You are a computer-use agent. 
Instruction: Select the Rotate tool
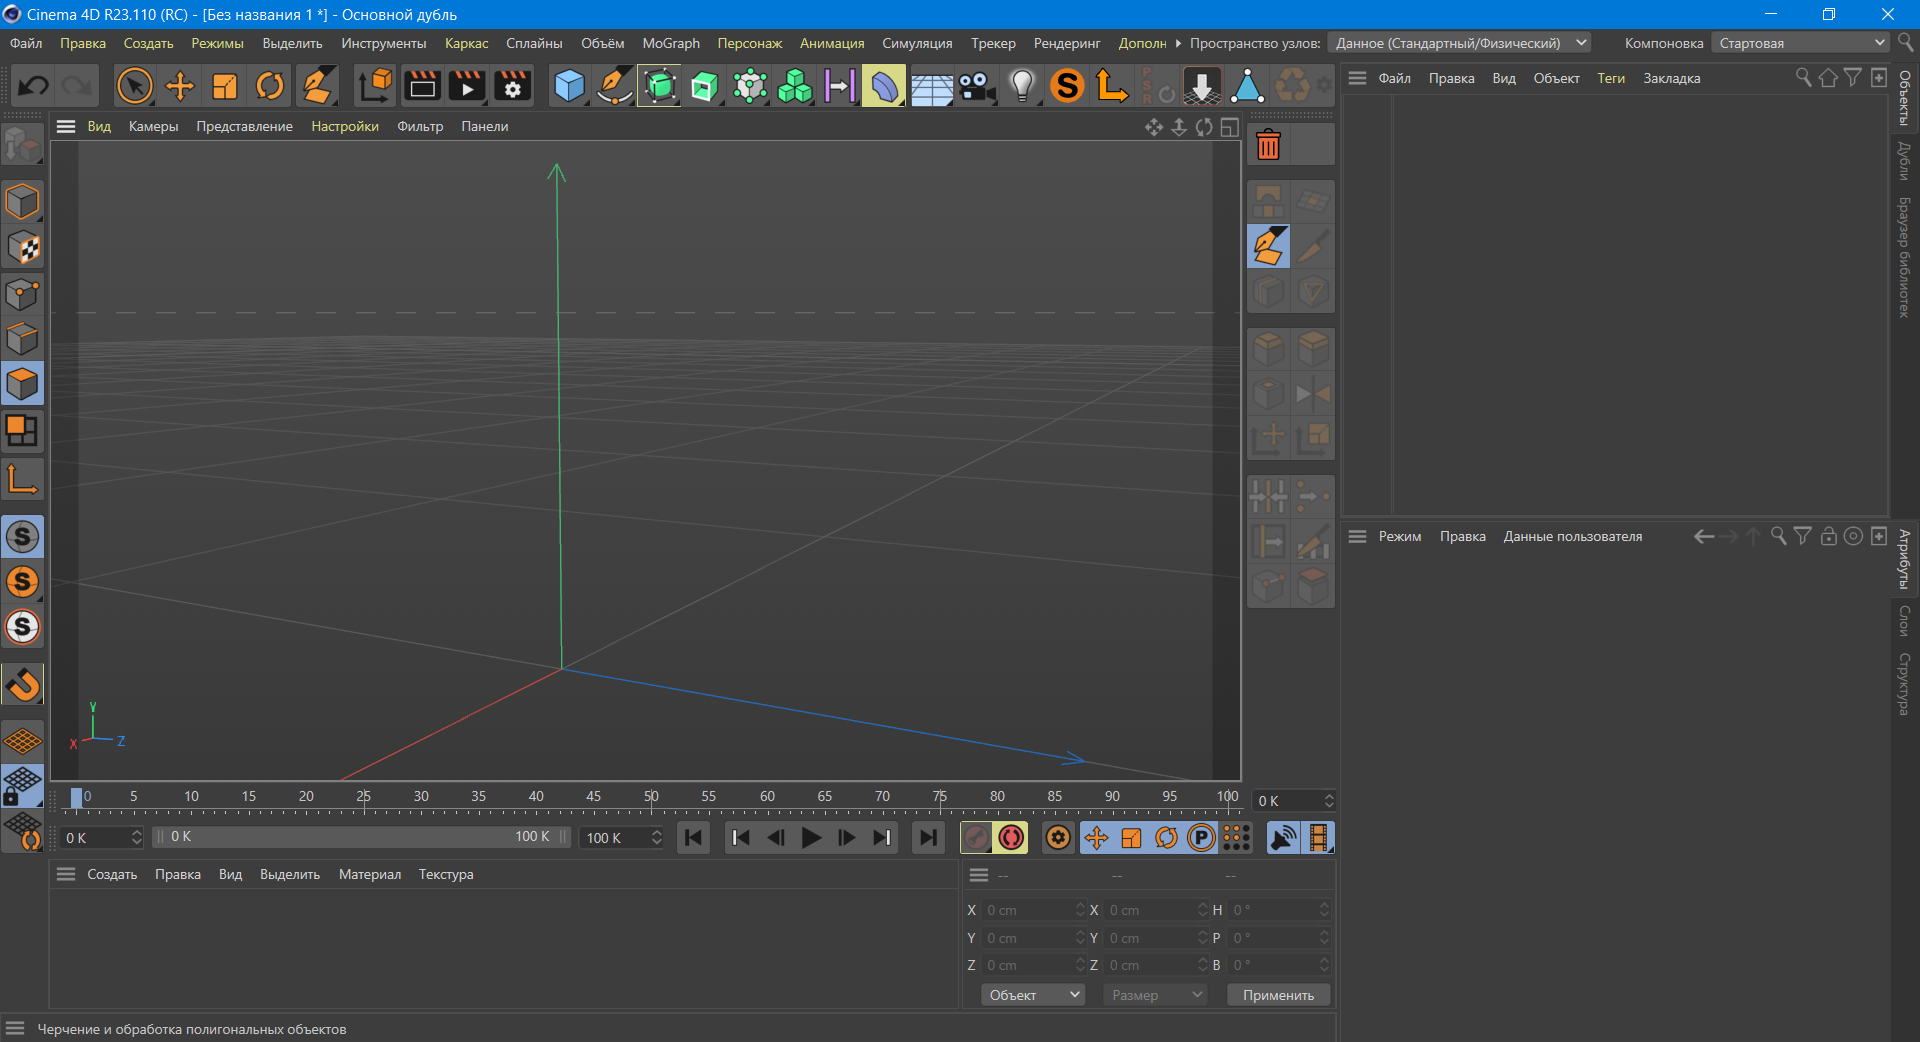click(x=270, y=86)
